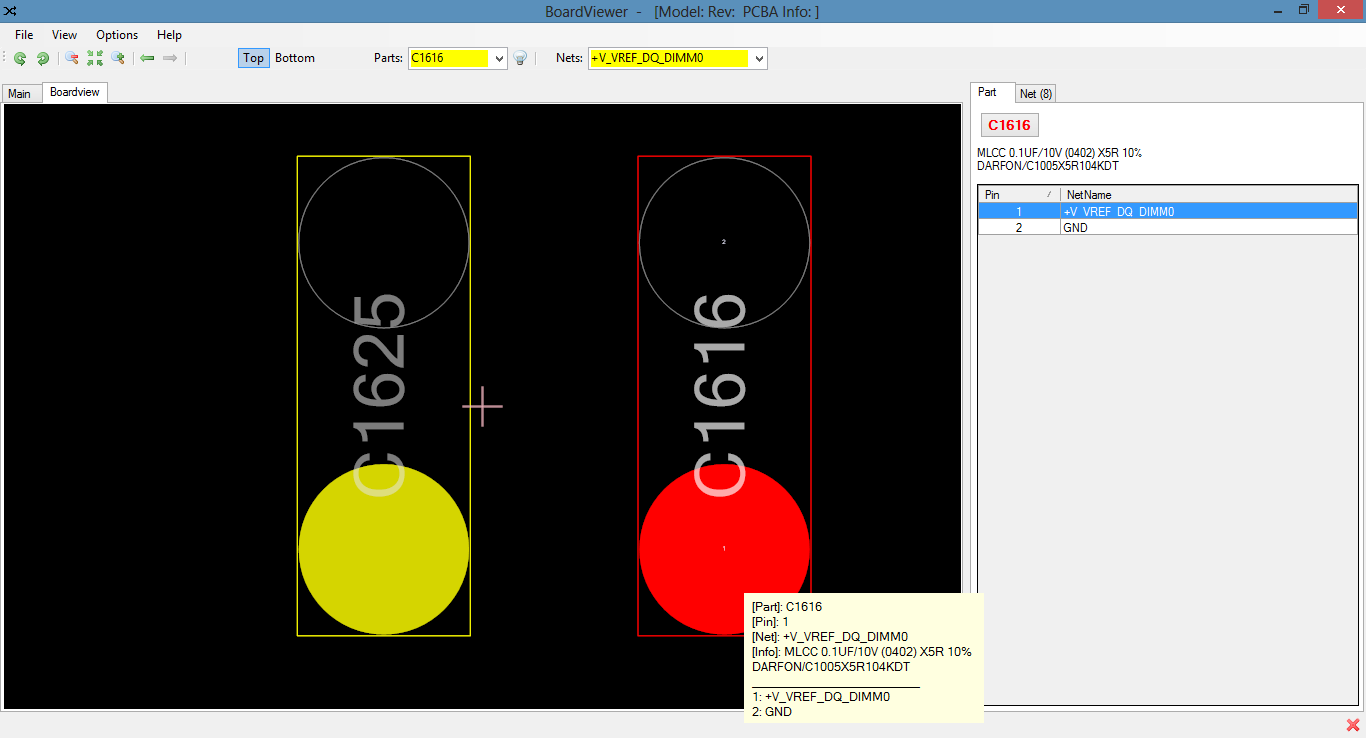Click the DARFON part number in Part panel
Screen dimensions: 1366x738
click(1047, 166)
